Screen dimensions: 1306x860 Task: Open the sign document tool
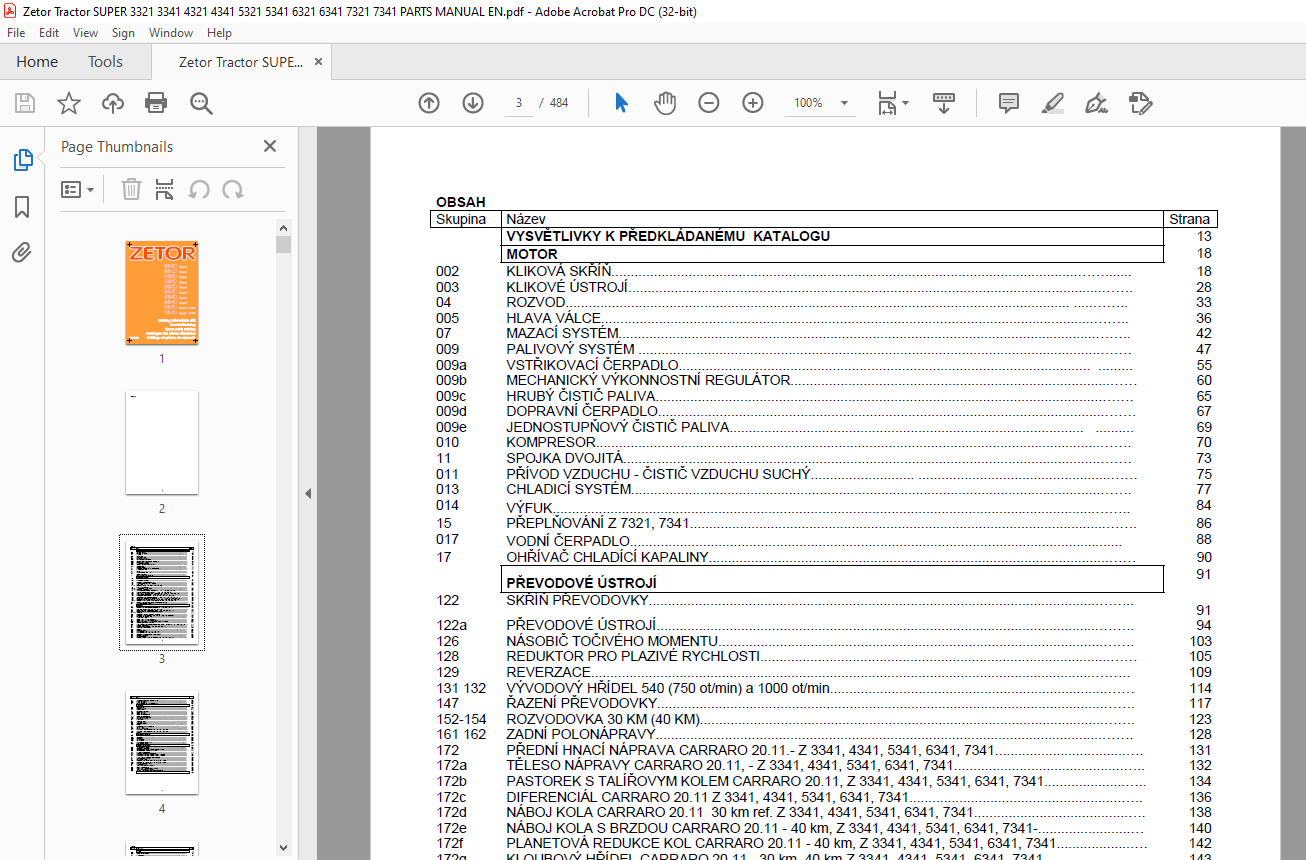1097,103
